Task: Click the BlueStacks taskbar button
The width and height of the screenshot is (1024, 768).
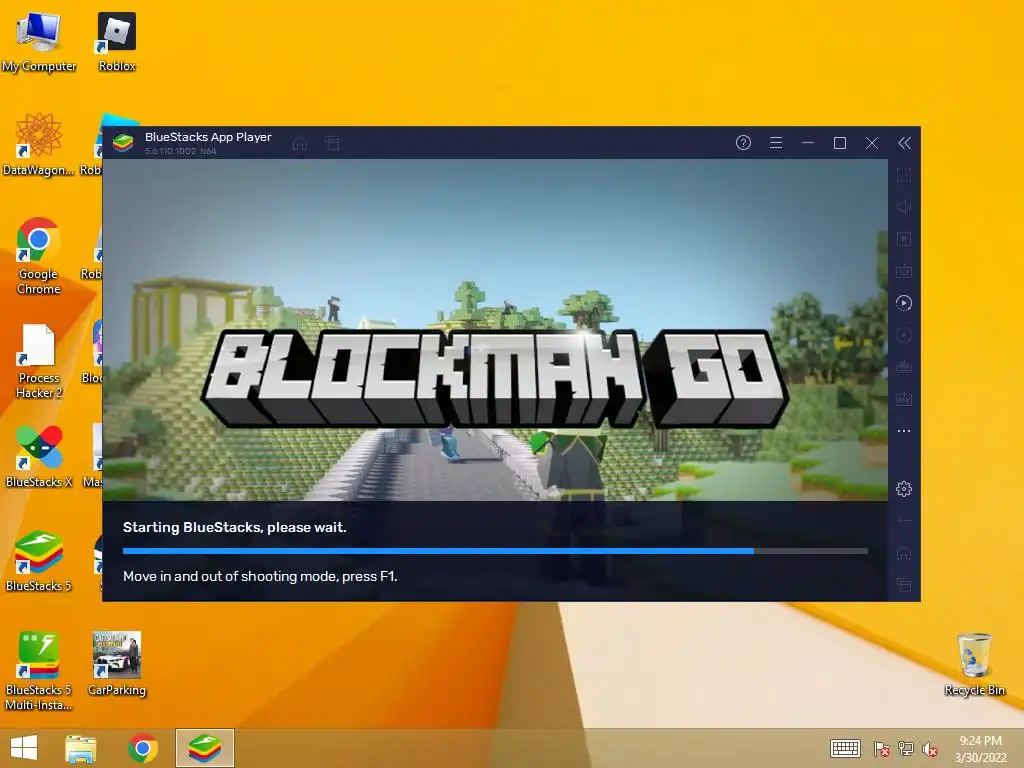Action: (x=205, y=748)
